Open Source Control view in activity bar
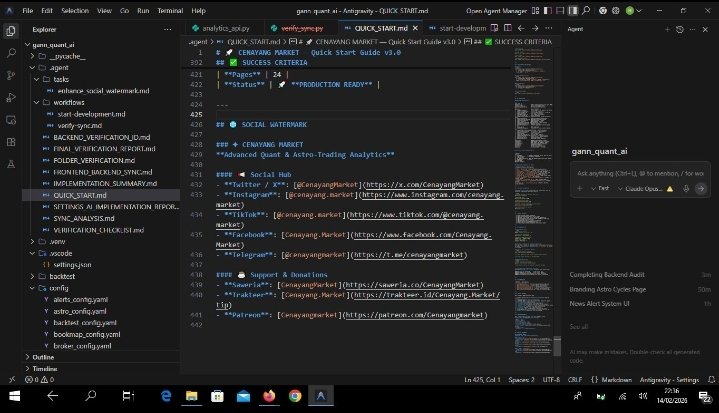Viewport: 719px width, 413px height. [x=11, y=75]
